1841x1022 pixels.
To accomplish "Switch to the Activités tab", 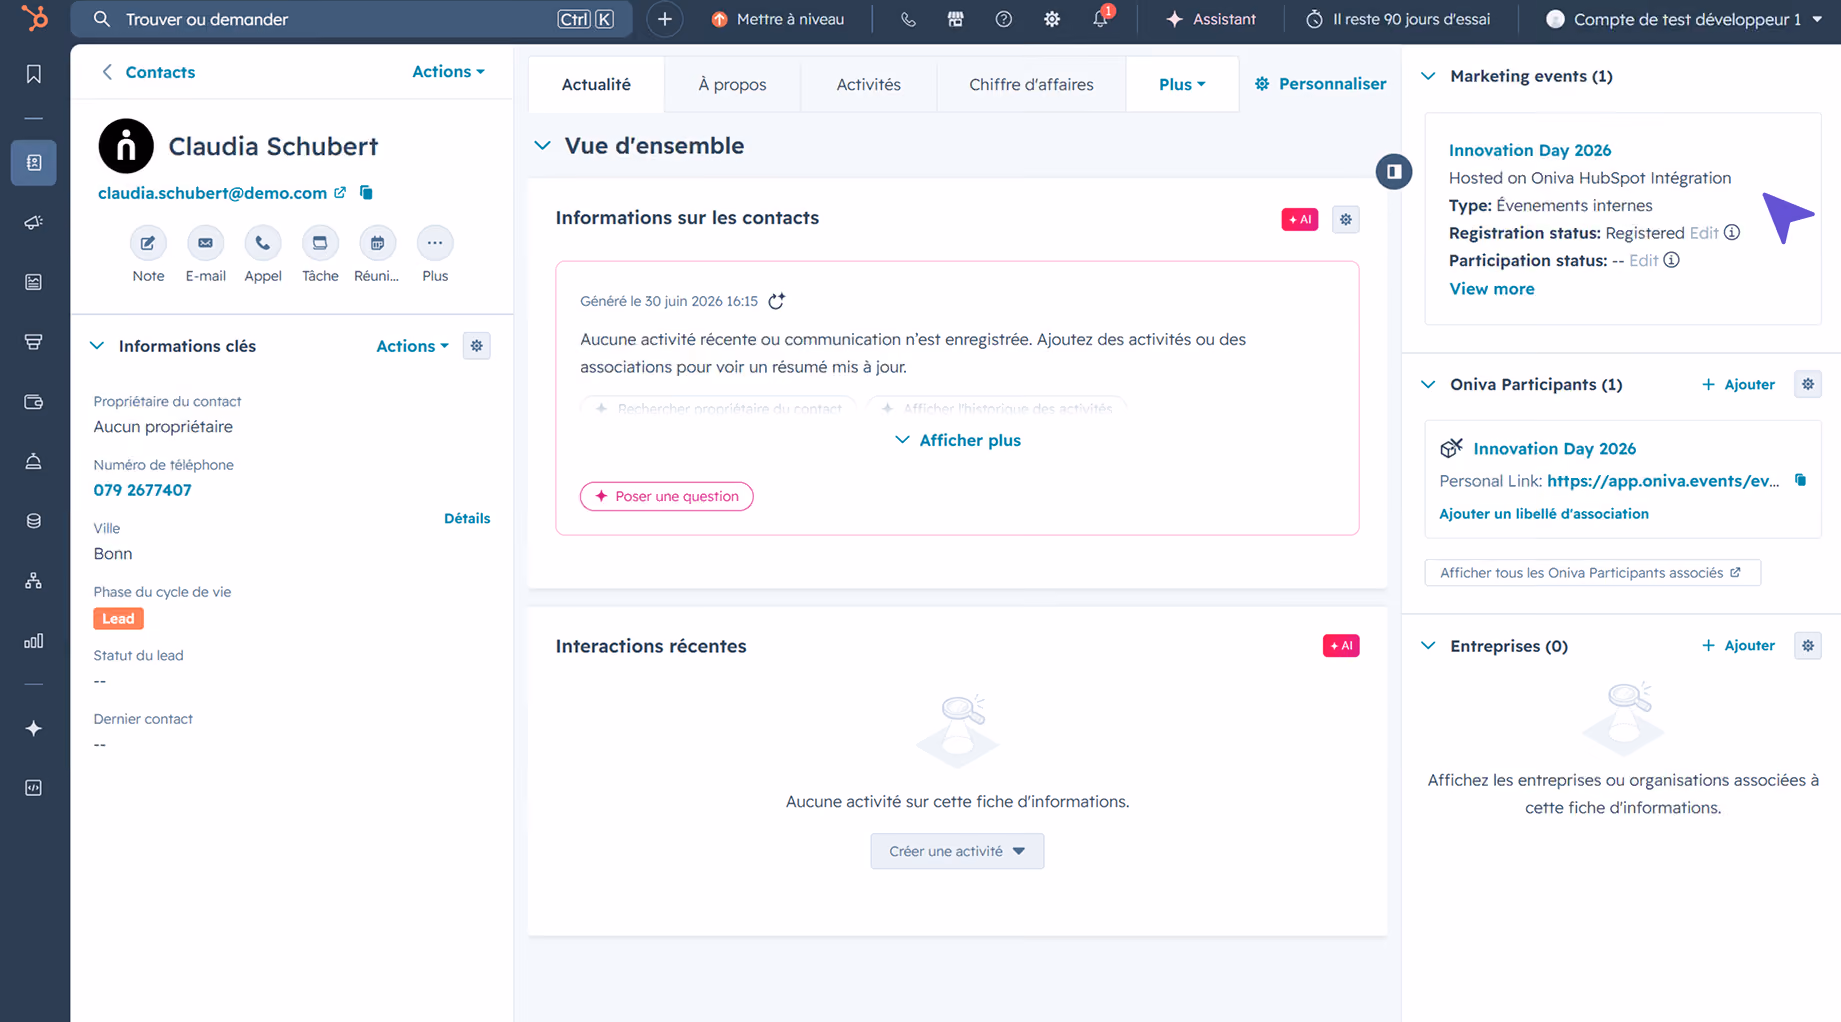I will (x=868, y=84).
